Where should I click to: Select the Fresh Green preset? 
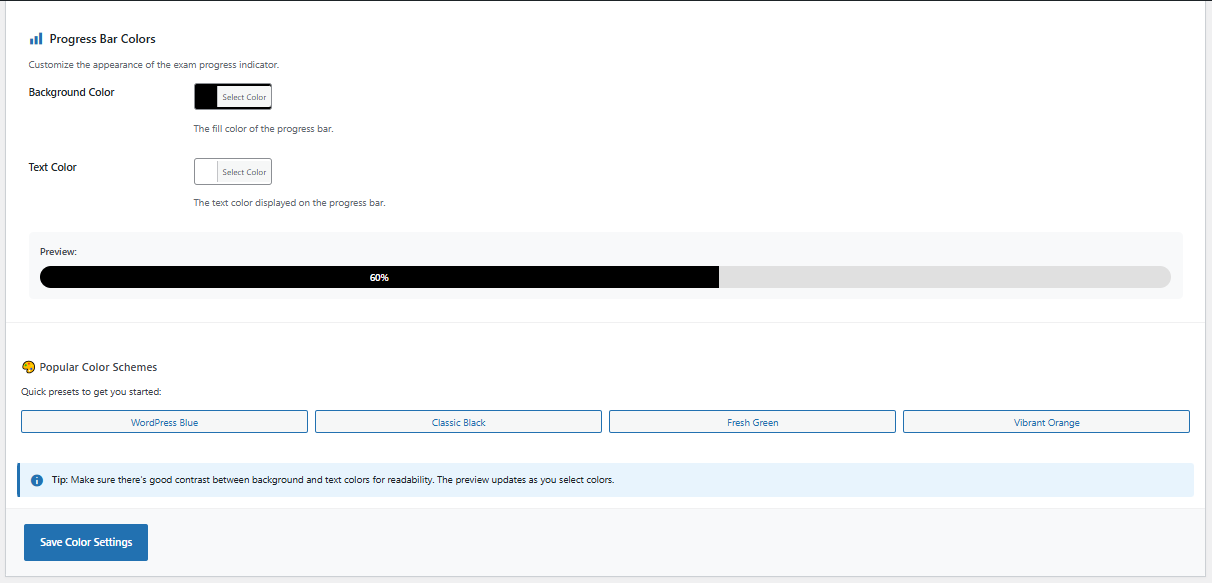click(752, 422)
